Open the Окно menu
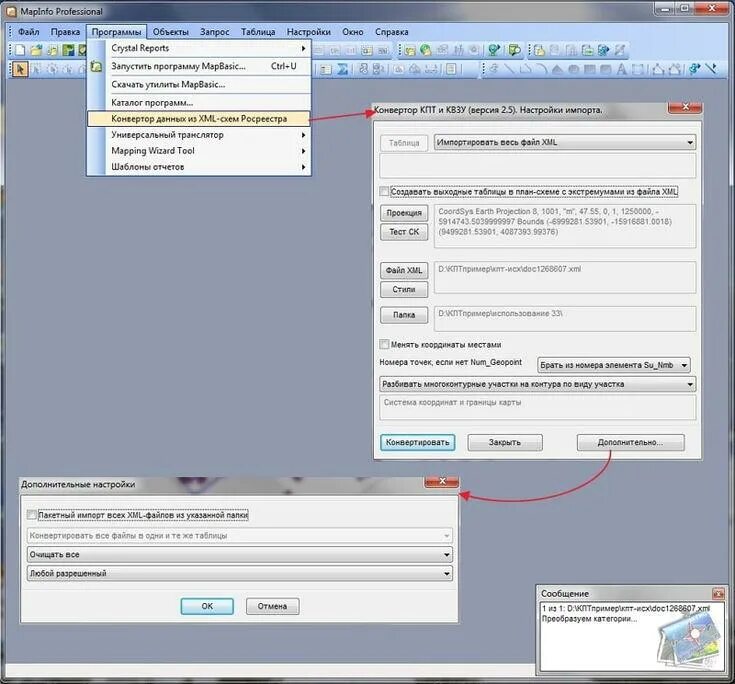Image resolution: width=735 pixels, height=684 pixels. click(352, 32)
